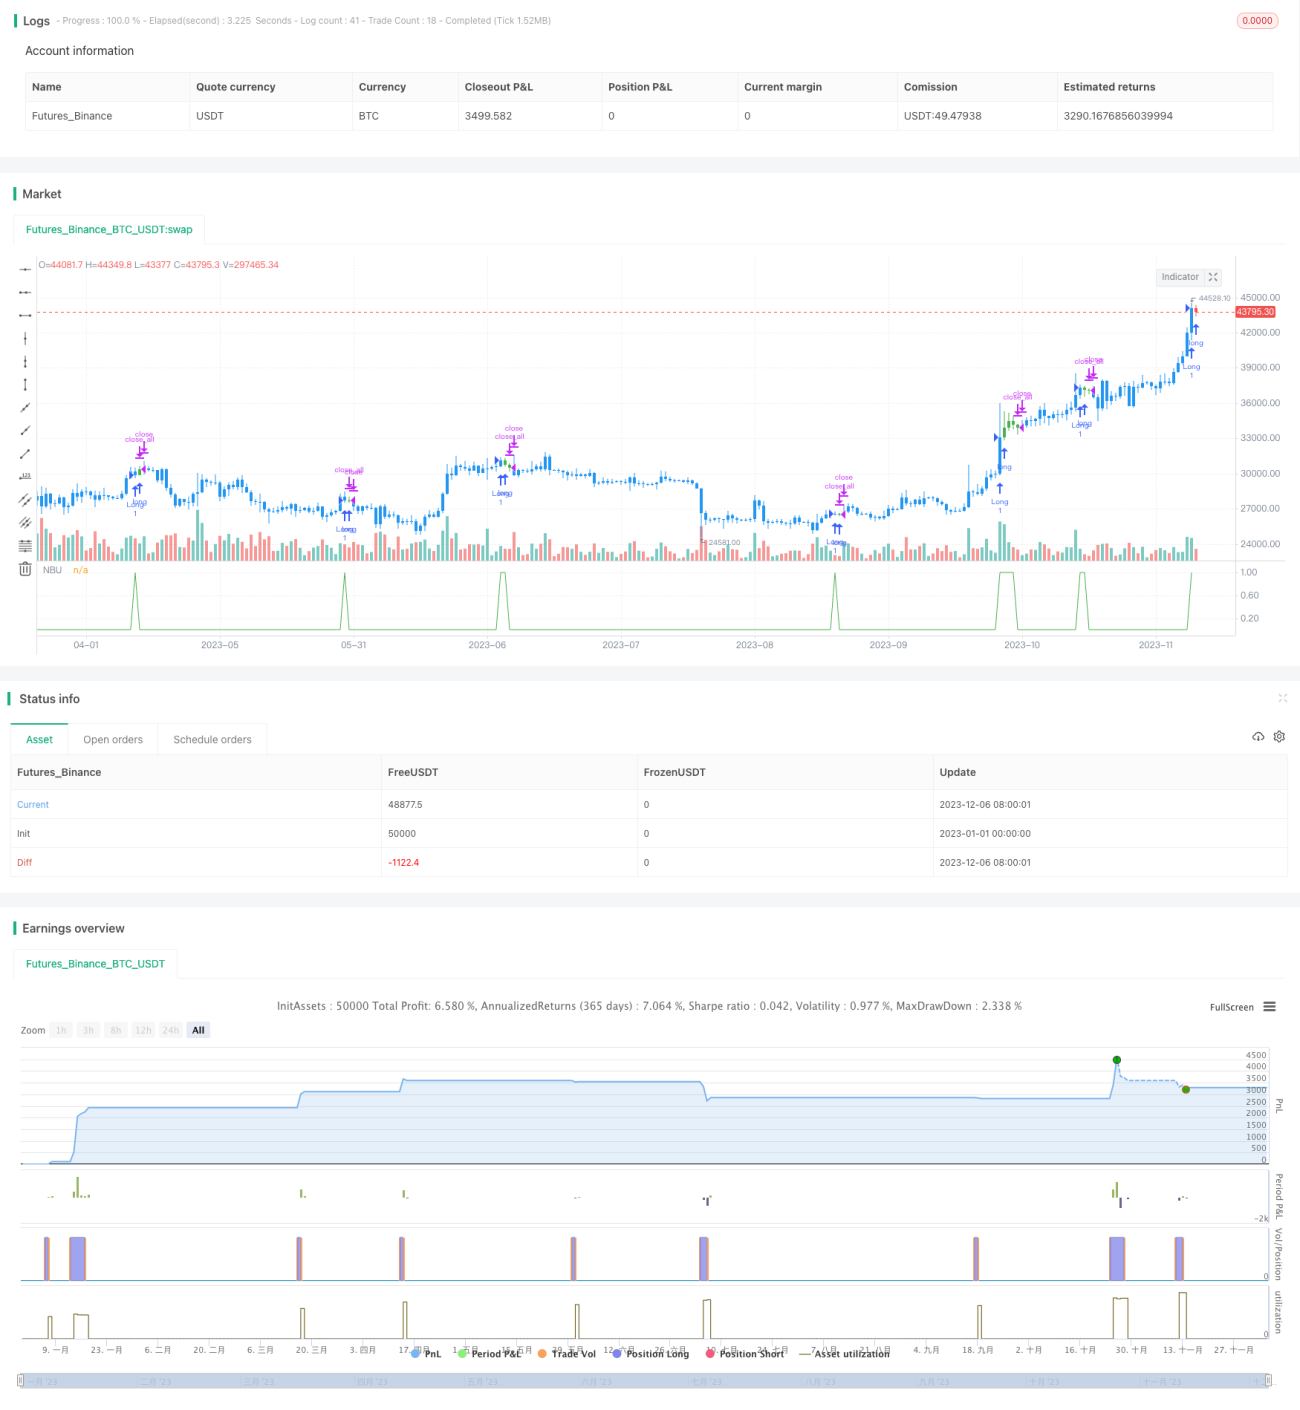Pick the Fibonacci horizontal lines tool
1300x1410 pixels.
25,546
